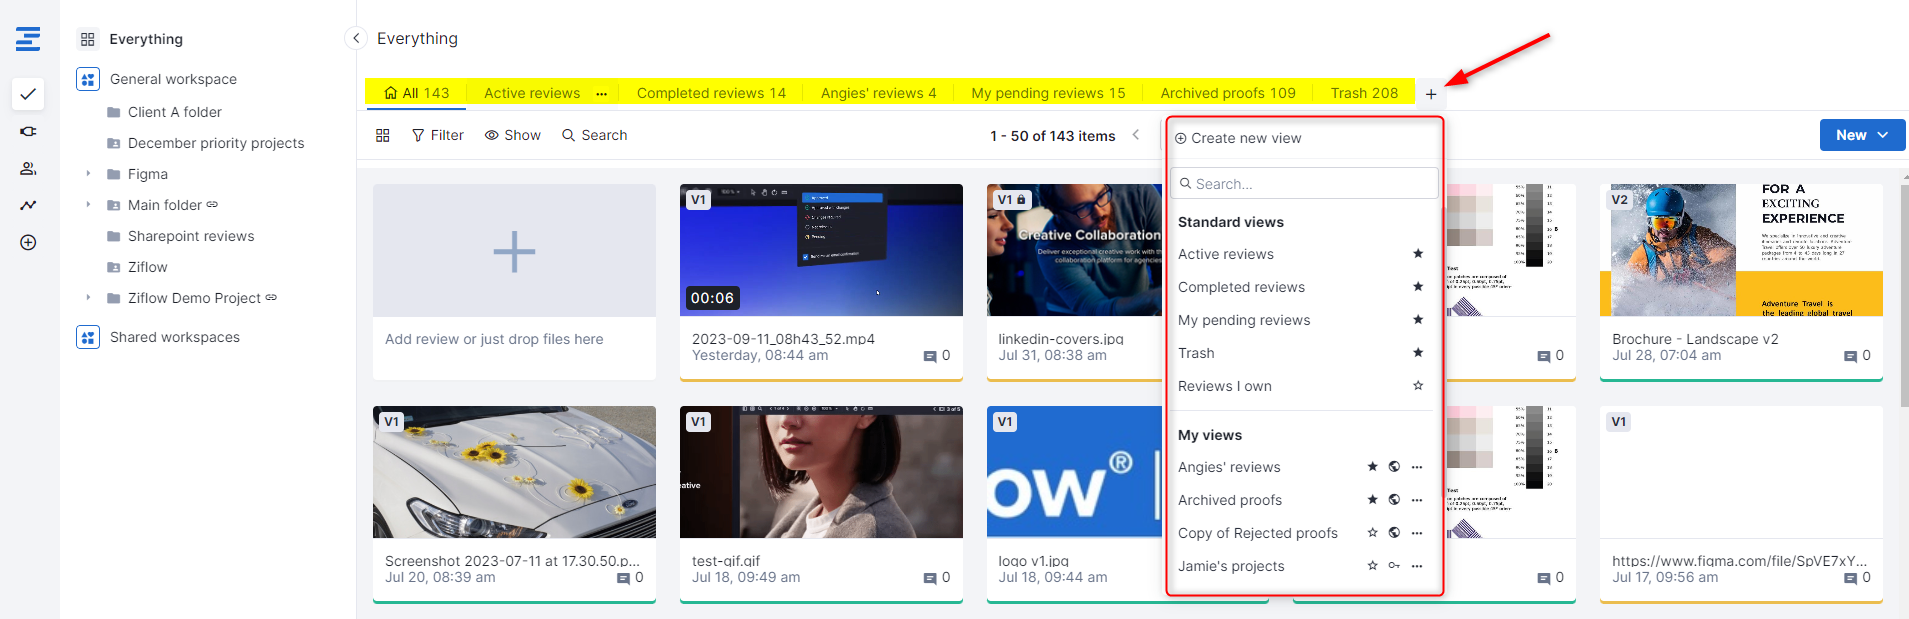Click the Add review plus tile
Image resolution: width=1909 pixels, height=619 pixels.
tap(514, 251)
